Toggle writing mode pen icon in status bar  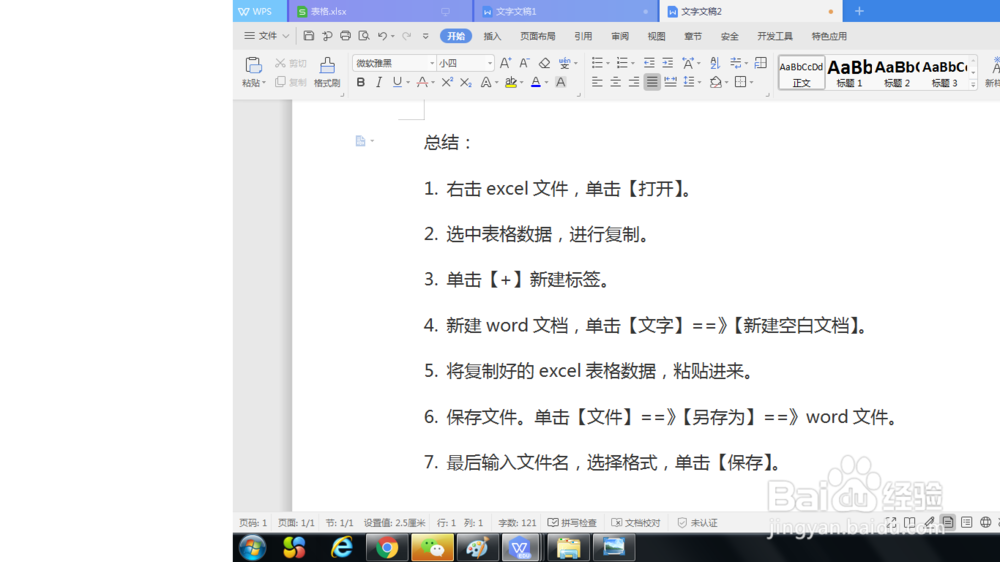[x=929, y=522]
